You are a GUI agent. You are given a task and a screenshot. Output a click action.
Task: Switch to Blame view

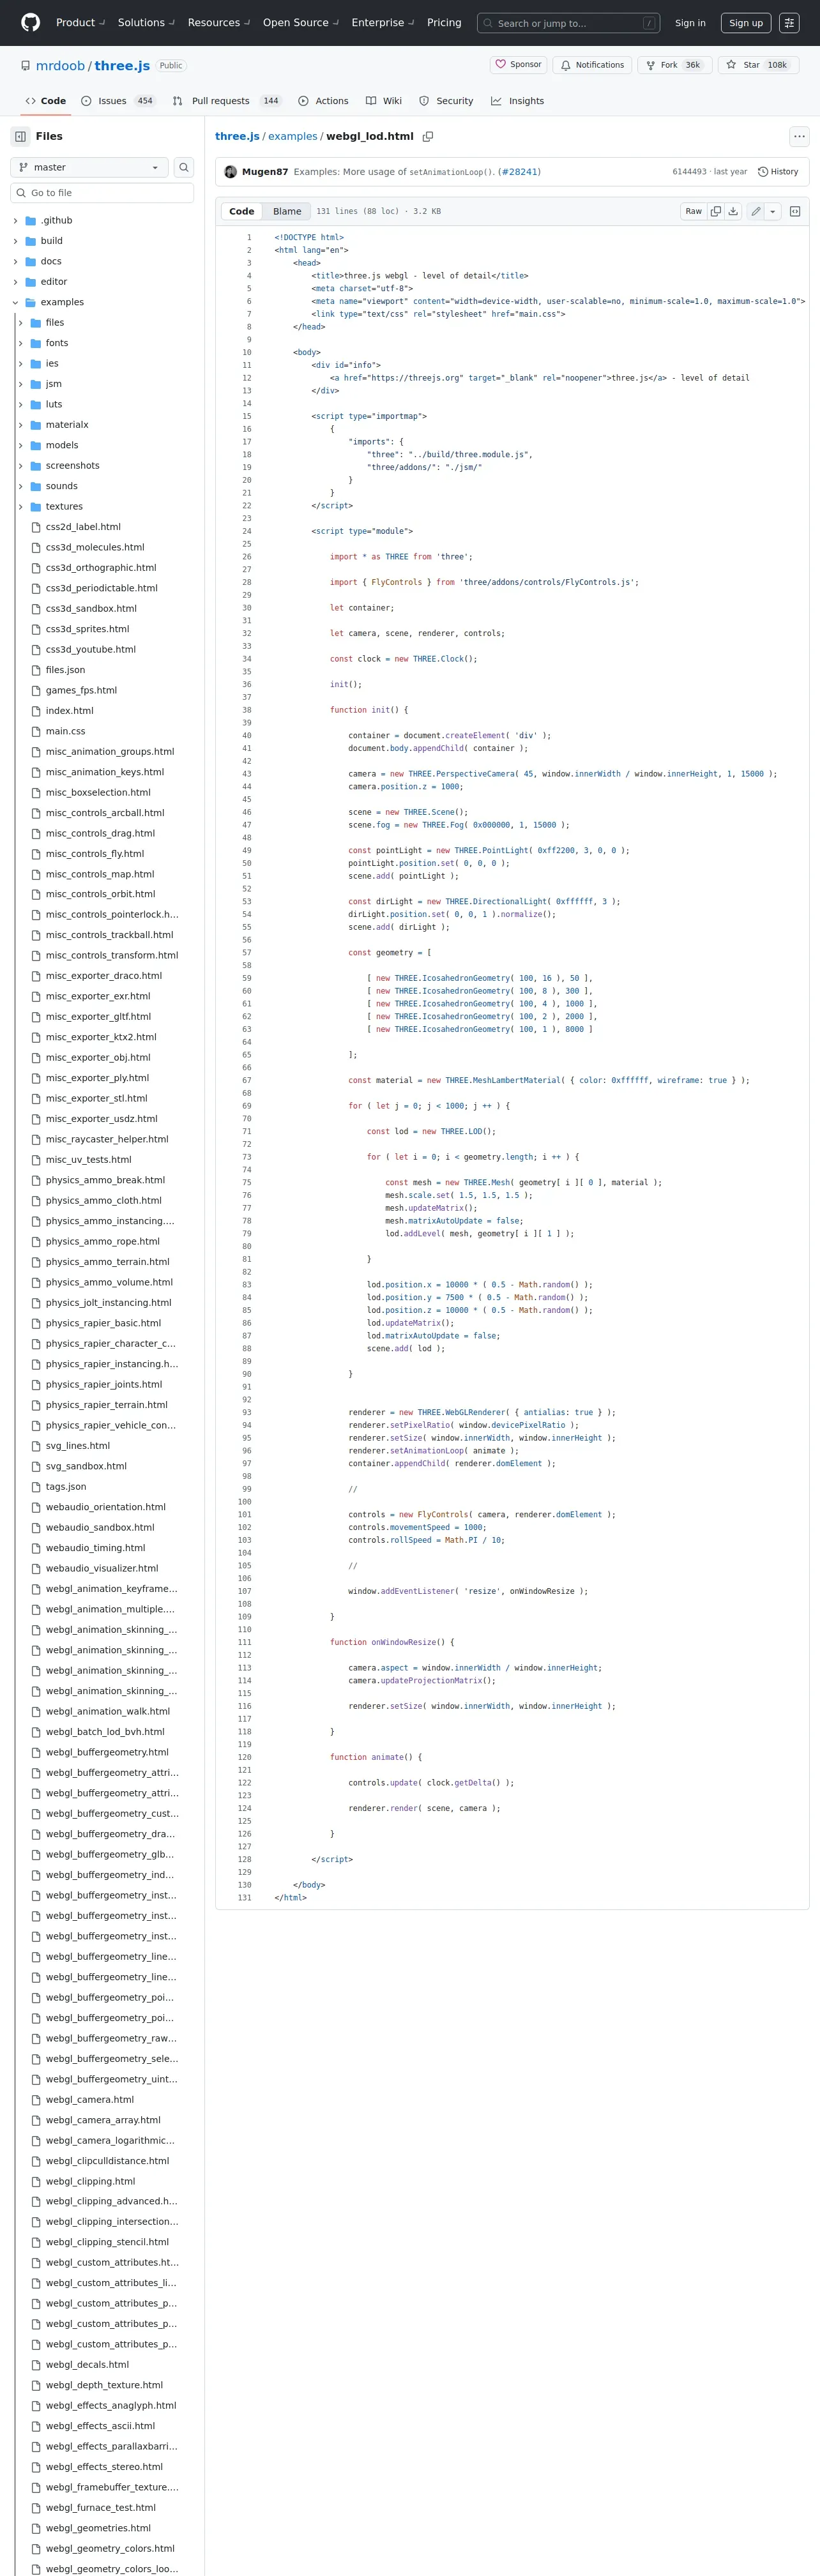tap(287, 211)
